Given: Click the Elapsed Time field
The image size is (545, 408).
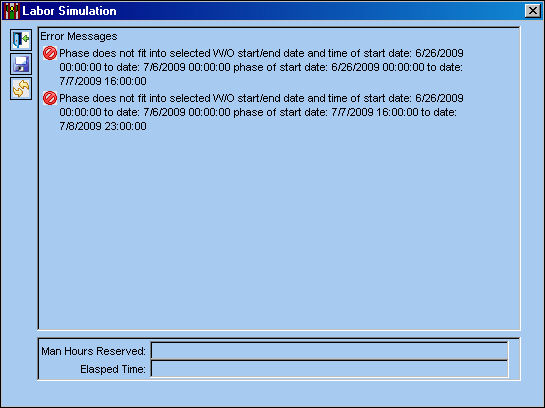Looking at the screenshot, I should pyautogui.click(x=330, y=369).
